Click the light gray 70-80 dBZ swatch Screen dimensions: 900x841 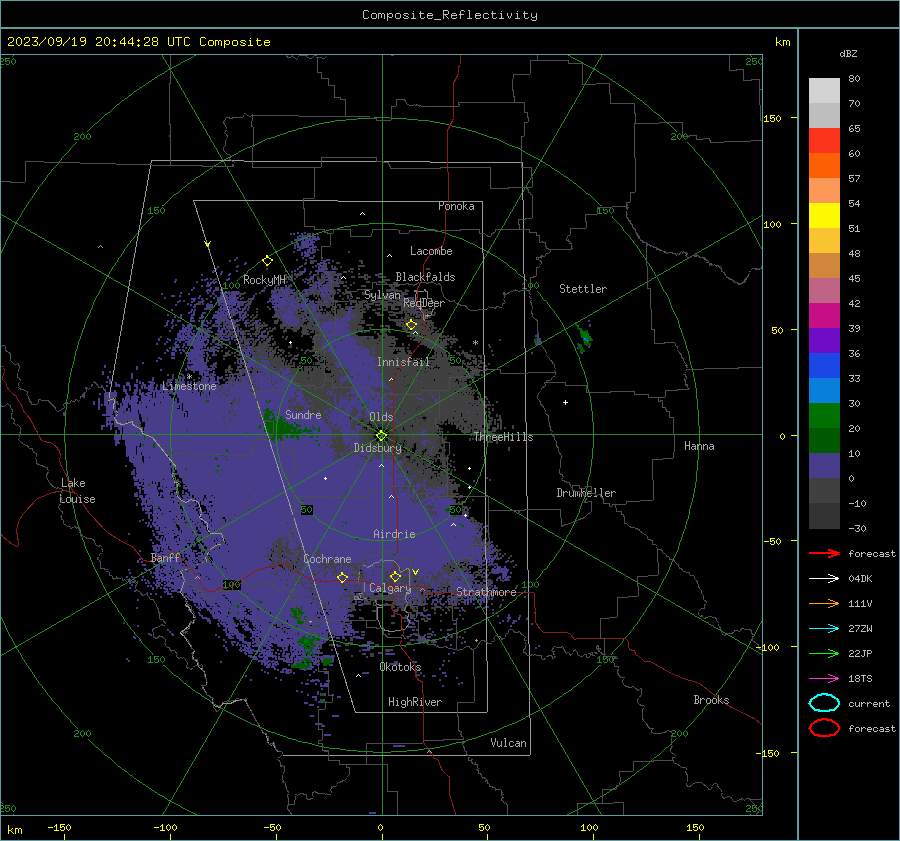point(824,91)
